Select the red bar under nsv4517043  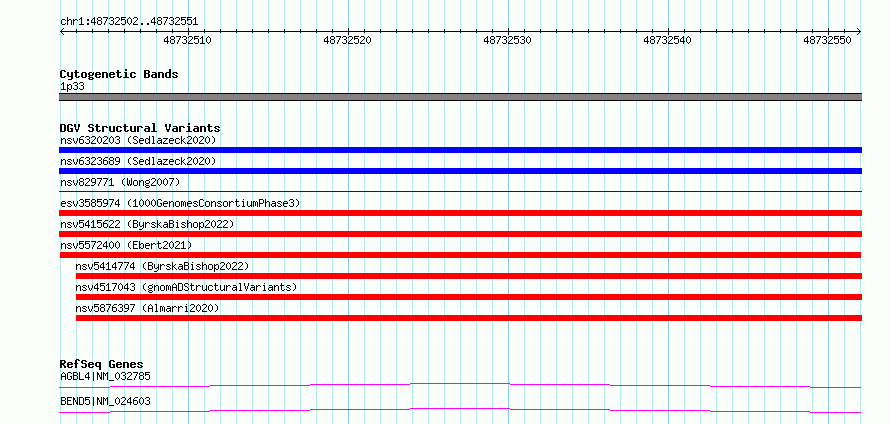click(469, 297)
